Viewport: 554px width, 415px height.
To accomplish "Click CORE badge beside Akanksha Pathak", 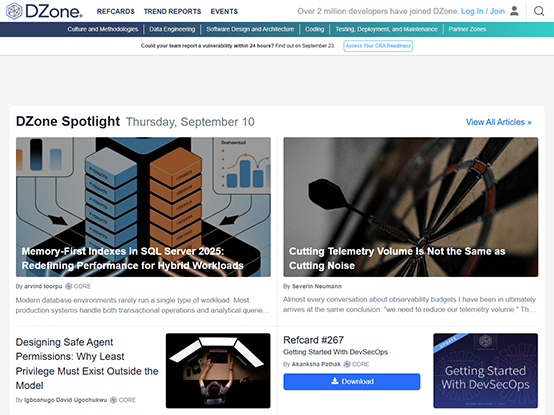I will [x=356, y=364].
